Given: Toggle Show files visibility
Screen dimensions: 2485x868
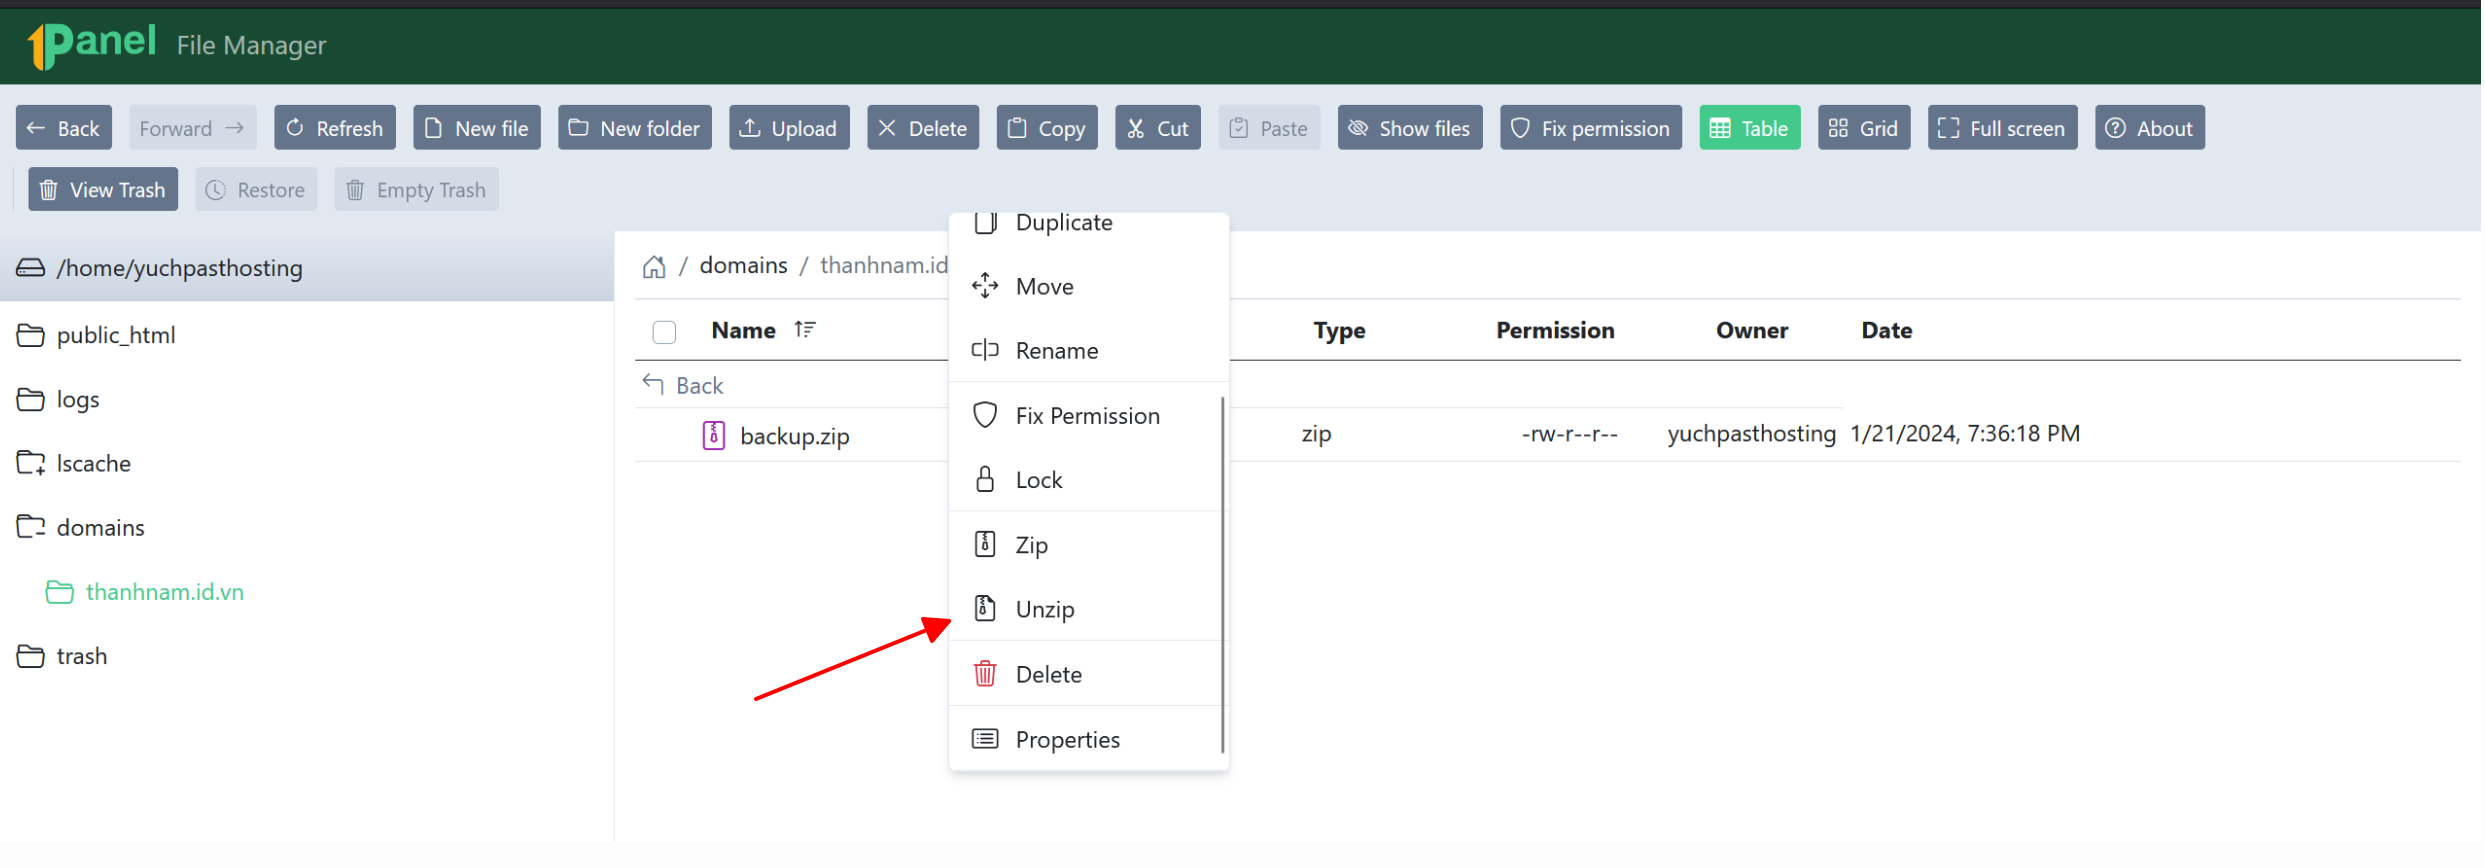Looking at the screenshot, I should [1410, 128].
